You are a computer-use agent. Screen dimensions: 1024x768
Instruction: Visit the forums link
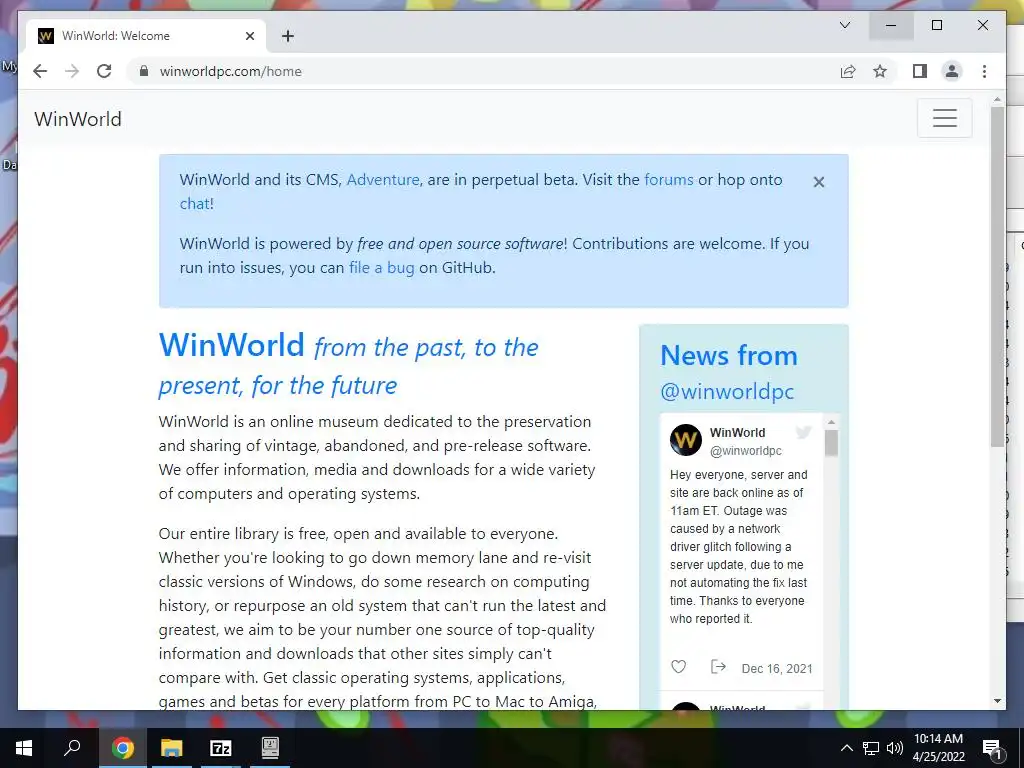669,180
